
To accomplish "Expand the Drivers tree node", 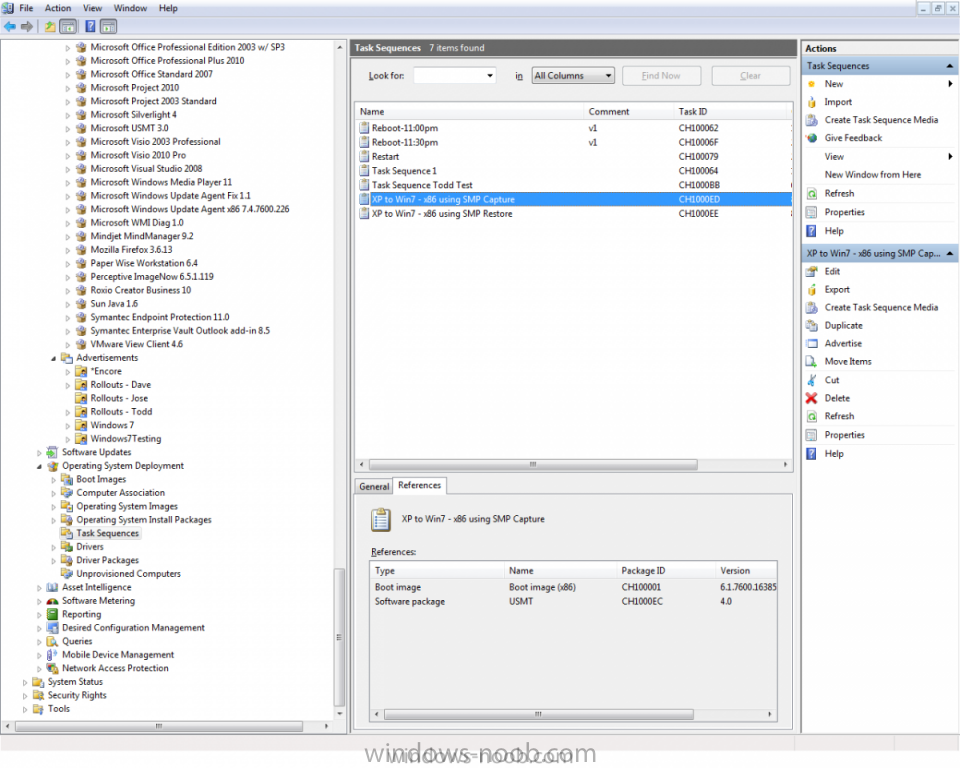I will [x=53, y=547].
